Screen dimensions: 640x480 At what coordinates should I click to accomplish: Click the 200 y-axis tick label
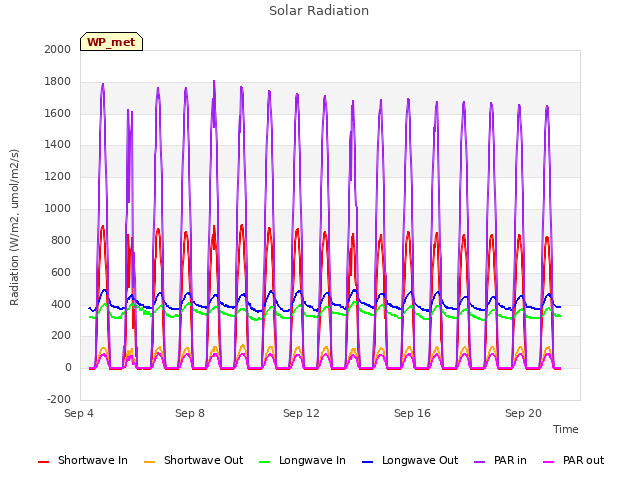[x=61, y=336]
